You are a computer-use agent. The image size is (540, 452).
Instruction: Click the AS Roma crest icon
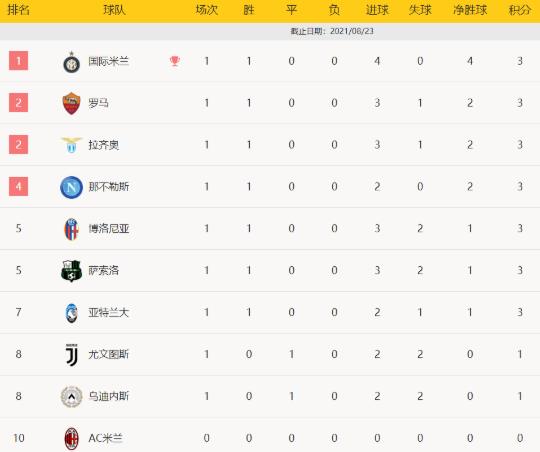72,103
